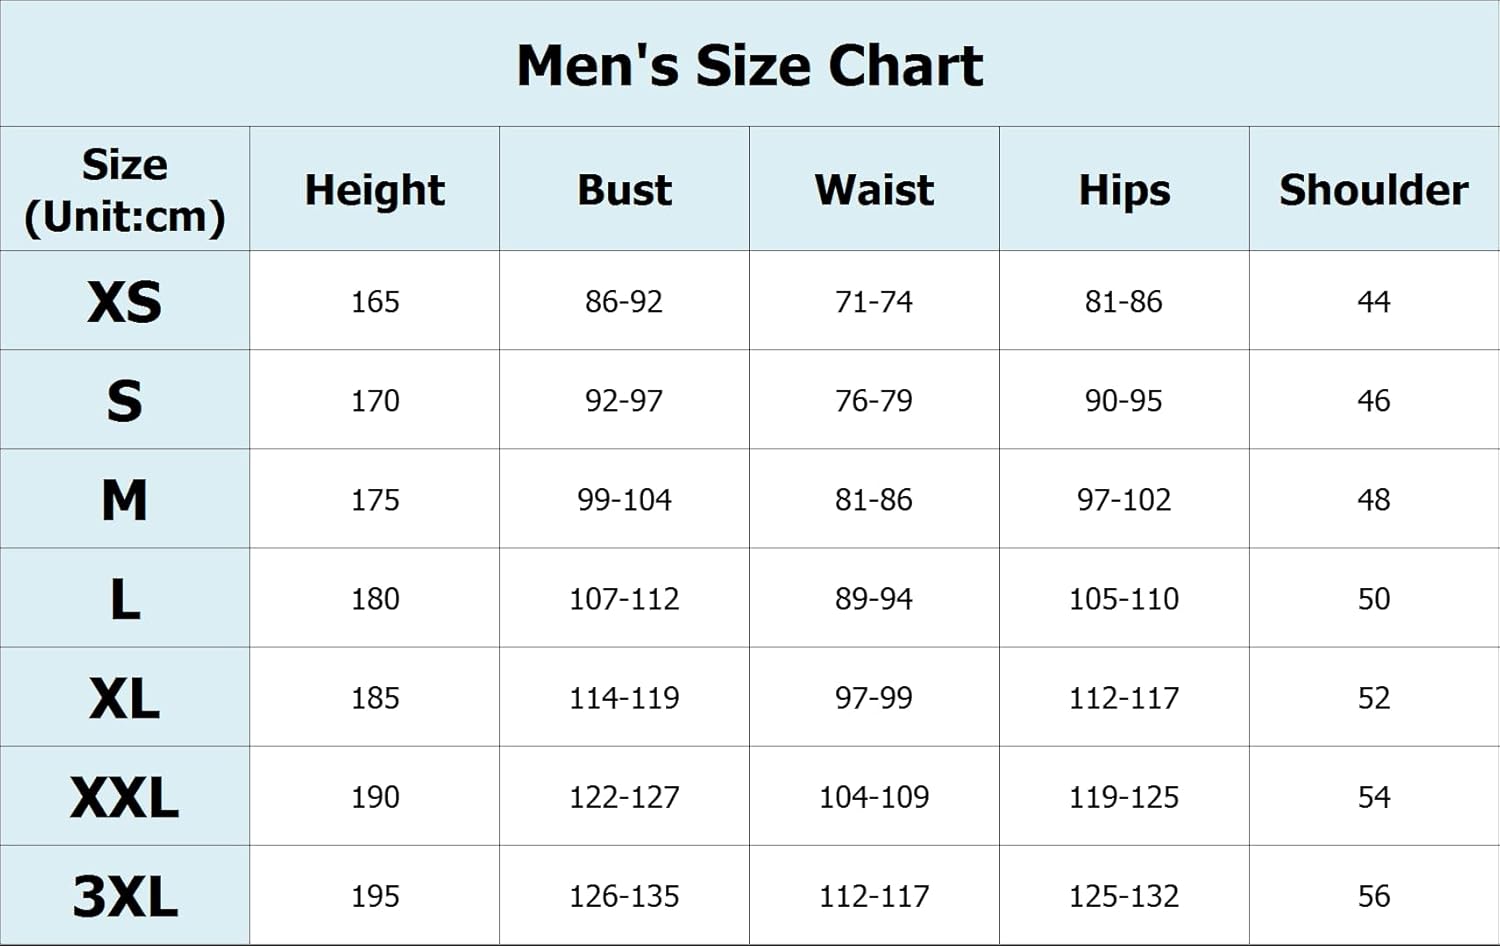Click the Men's Size Chart title
This screenshot has width=1500, height=946.
pyautogui.click(x=750, y=66)
